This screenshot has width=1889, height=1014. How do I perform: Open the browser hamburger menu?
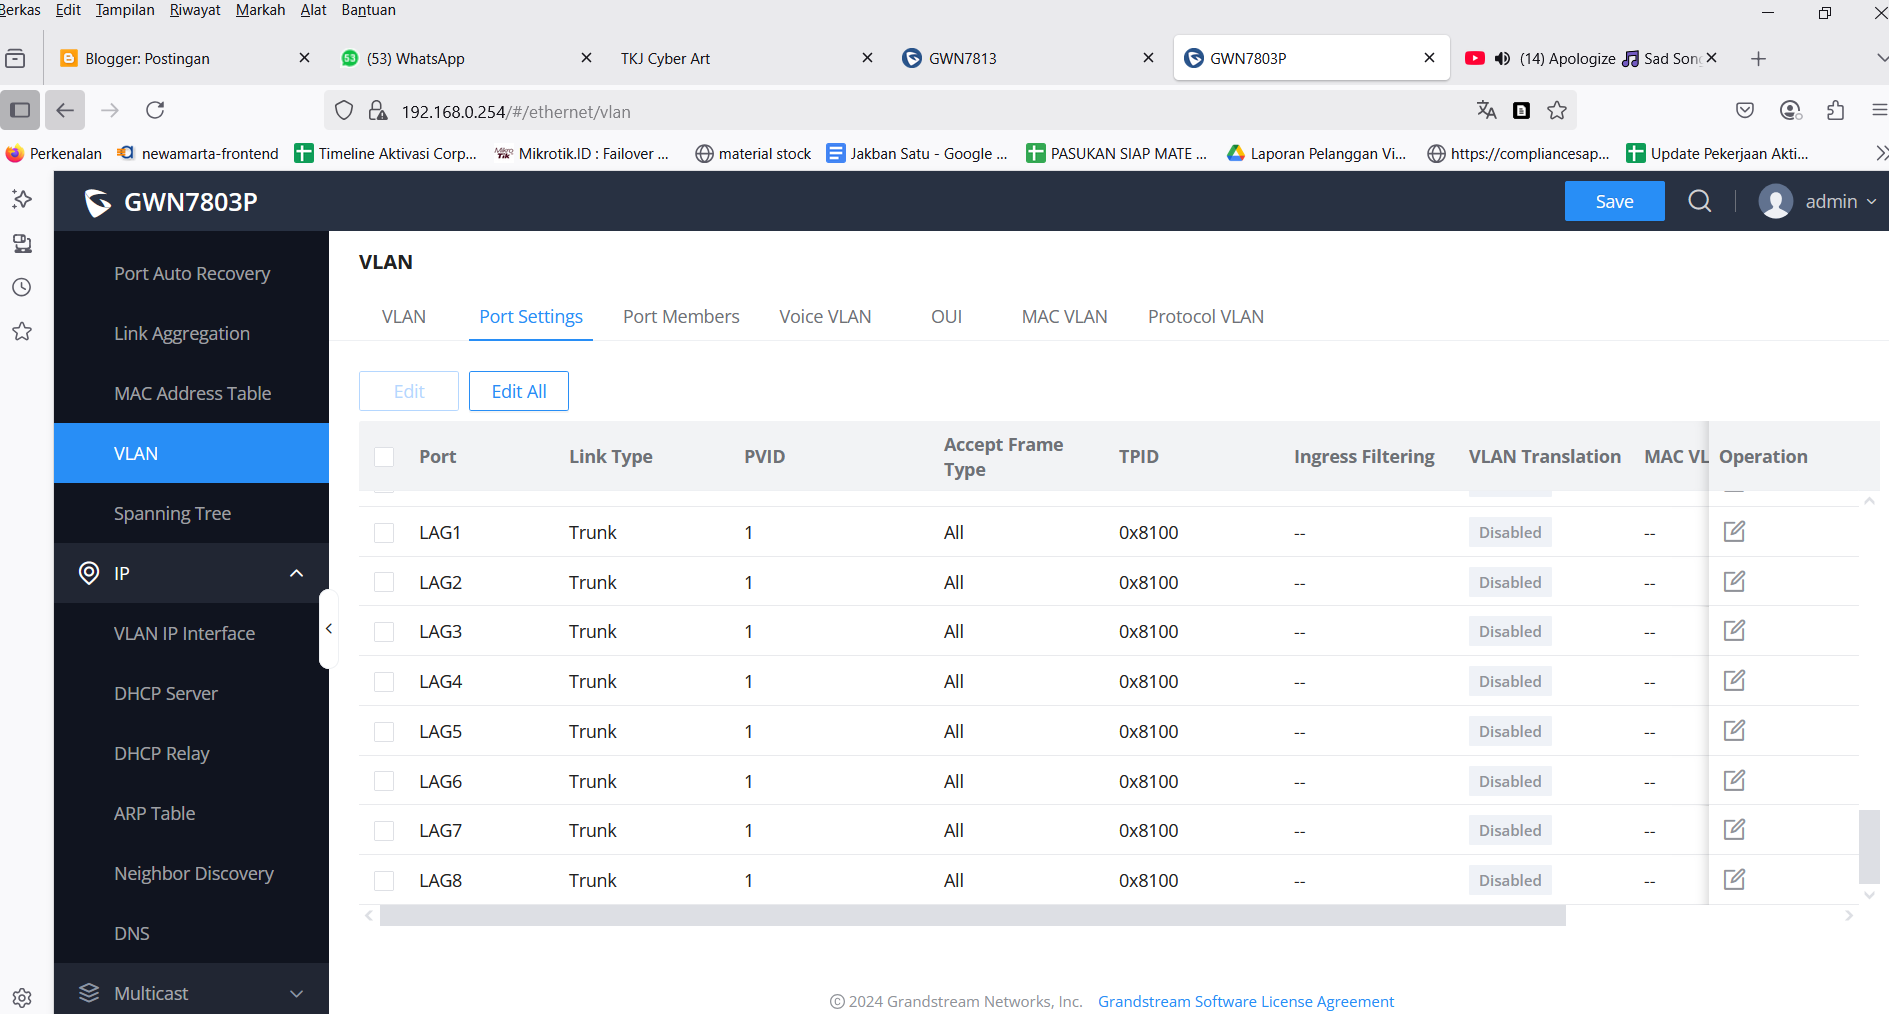1879,111
